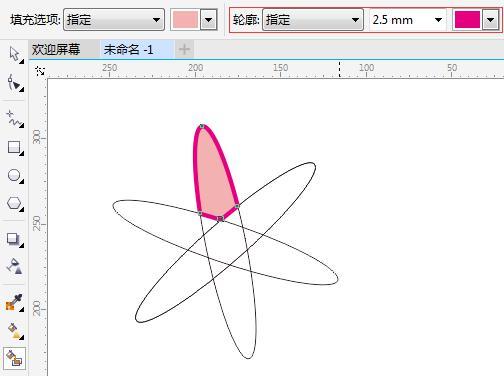Open the outline color picker arrow
The image size is (504, 376).
pos(490,20)
